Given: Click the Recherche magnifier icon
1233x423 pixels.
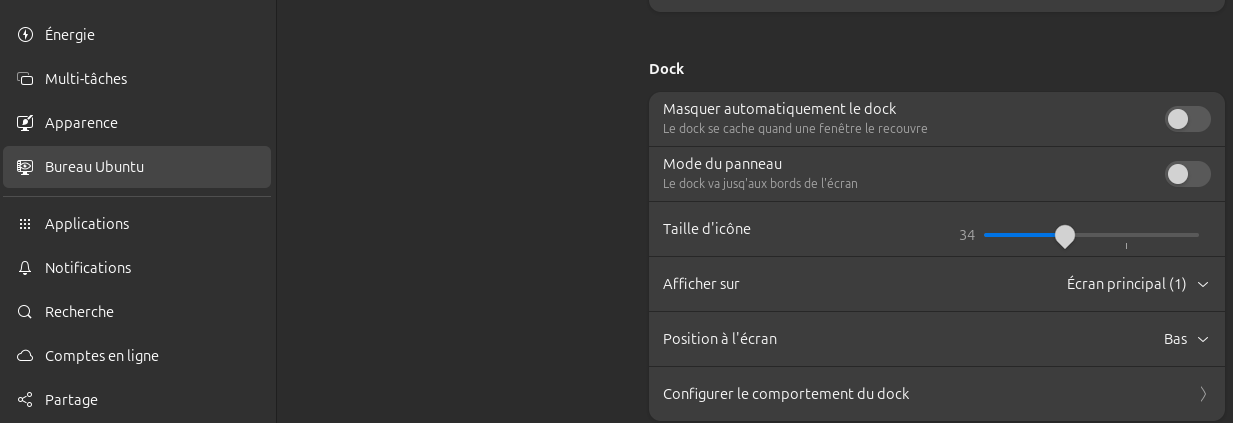Looking at the screenshot, I should coord(25,312).
